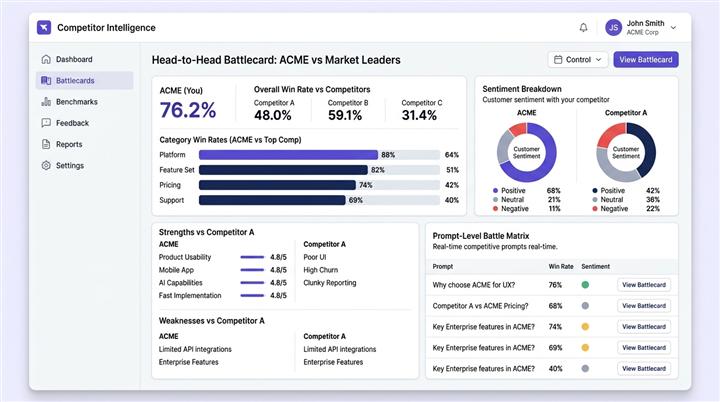Image resolution: width=720 pixels, height=402 pixels.
Task: Click gray sentiment dot in the 68% row
Action: pos(585,306)
